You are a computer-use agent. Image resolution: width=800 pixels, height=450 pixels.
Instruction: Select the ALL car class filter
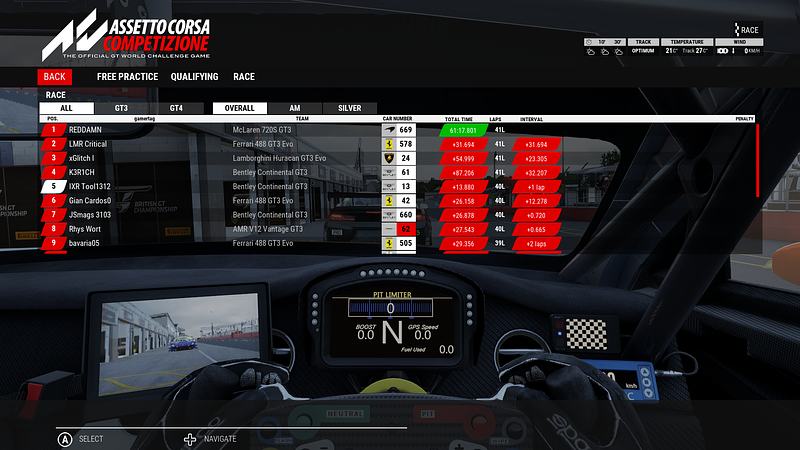tap(66, 108)
